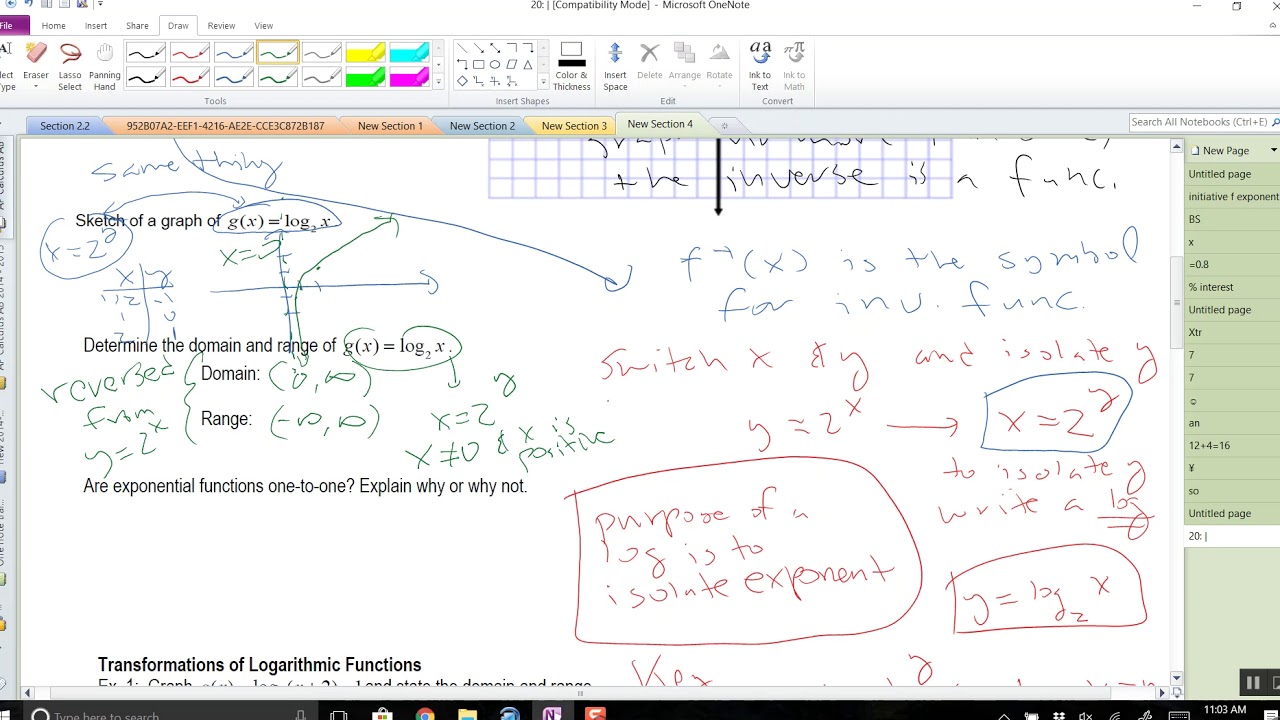Pick the thick black pen, bottom row
This screenshot has height=720, width=1280.
pyautogui.click(x=145, y=77)
